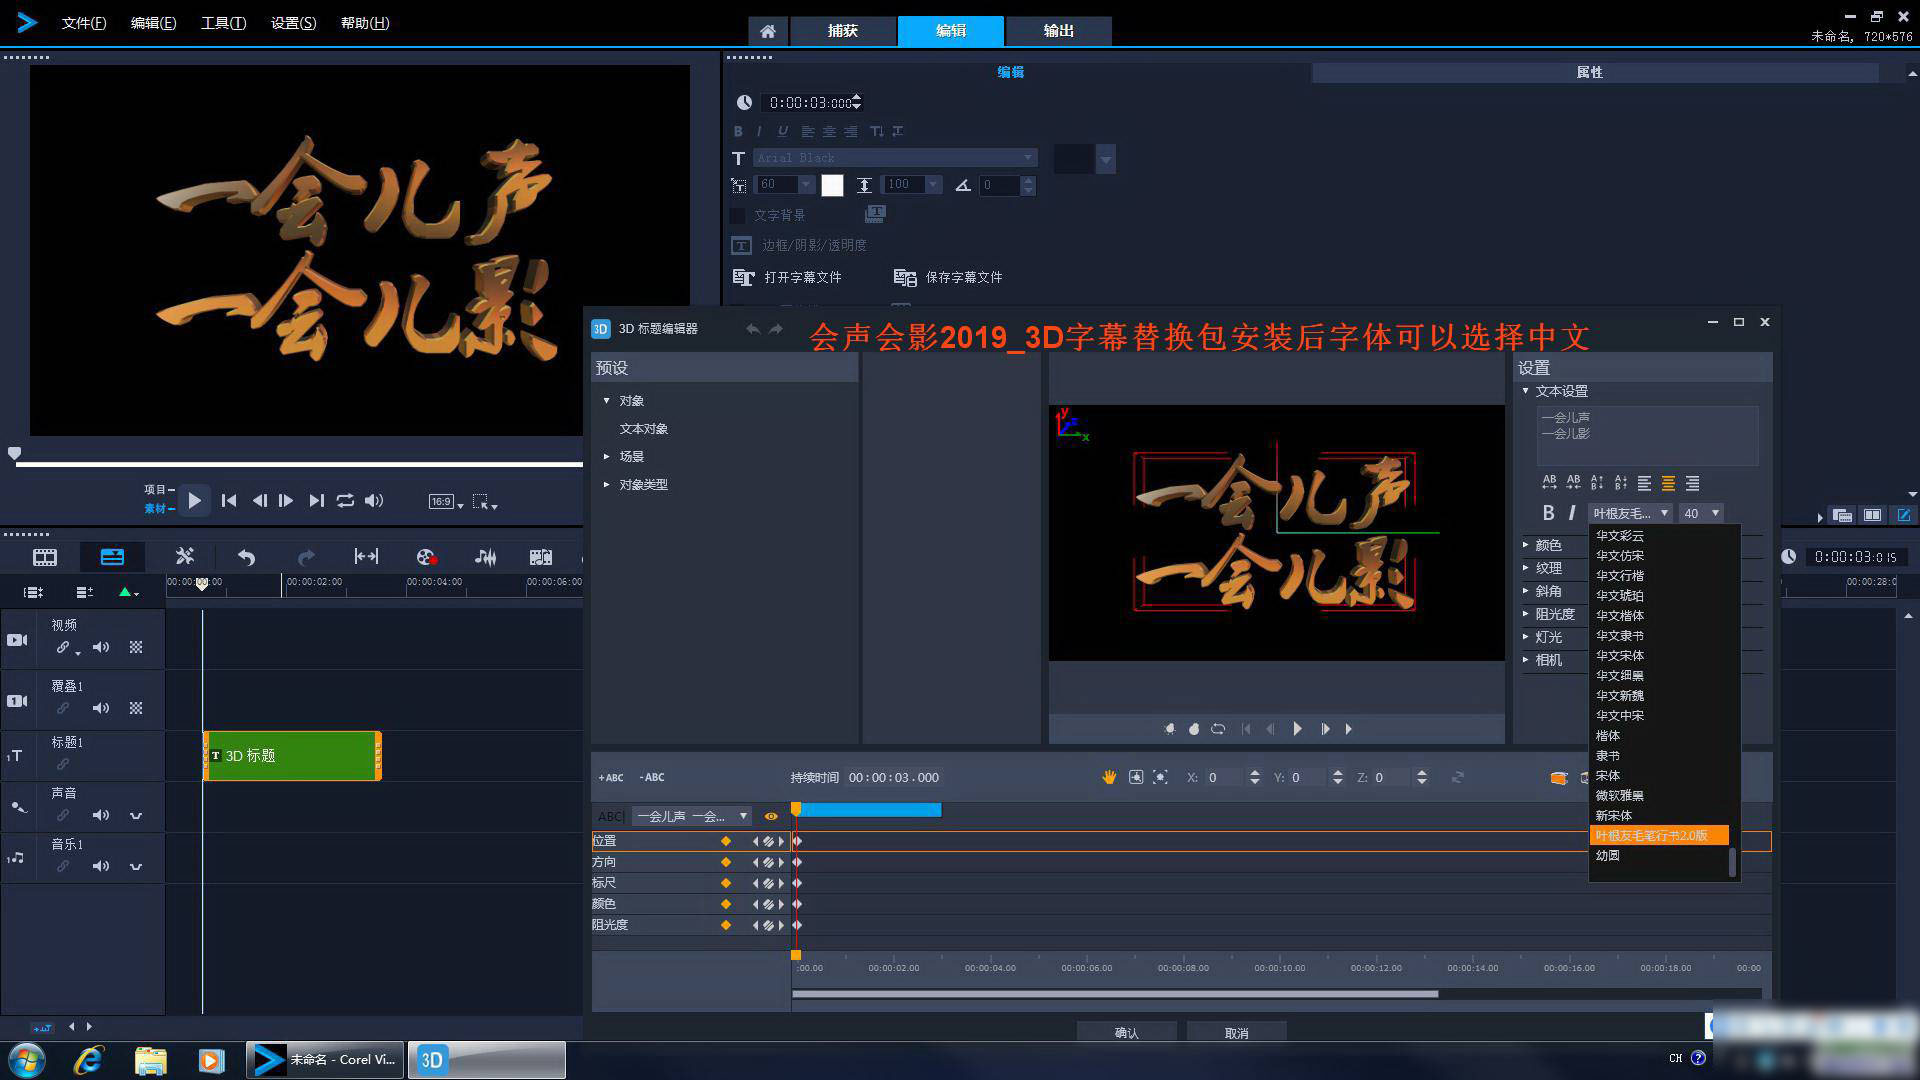1920x1080 pixels.
Task: Choose 幼圆 from font list
Action: click(x=1608, y=856)
